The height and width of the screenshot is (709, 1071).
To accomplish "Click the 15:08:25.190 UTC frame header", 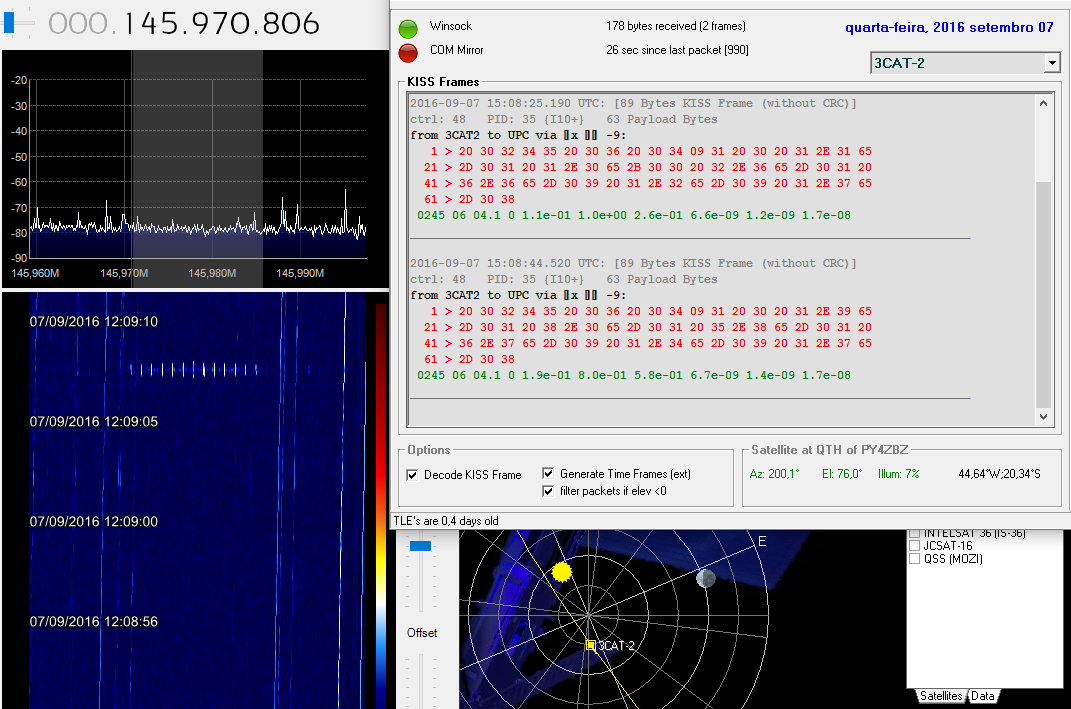I will coord(632,103).
